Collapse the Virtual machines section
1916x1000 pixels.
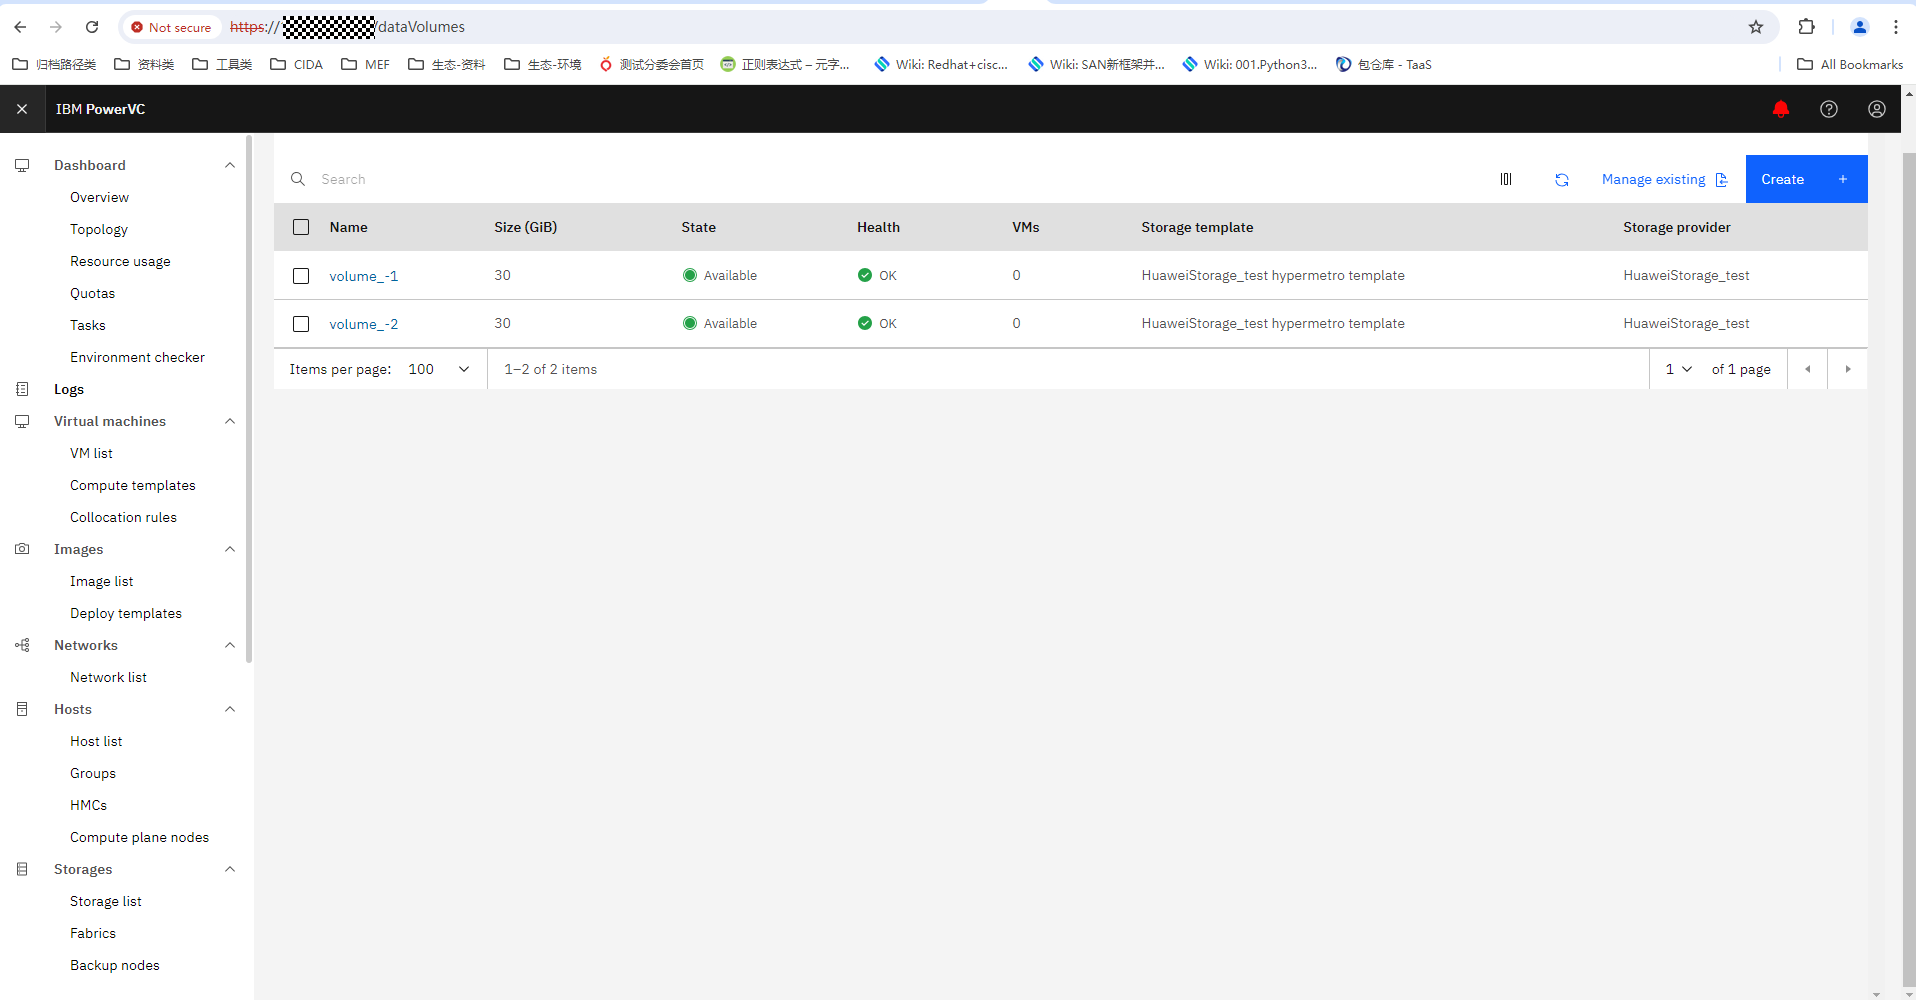230,421
